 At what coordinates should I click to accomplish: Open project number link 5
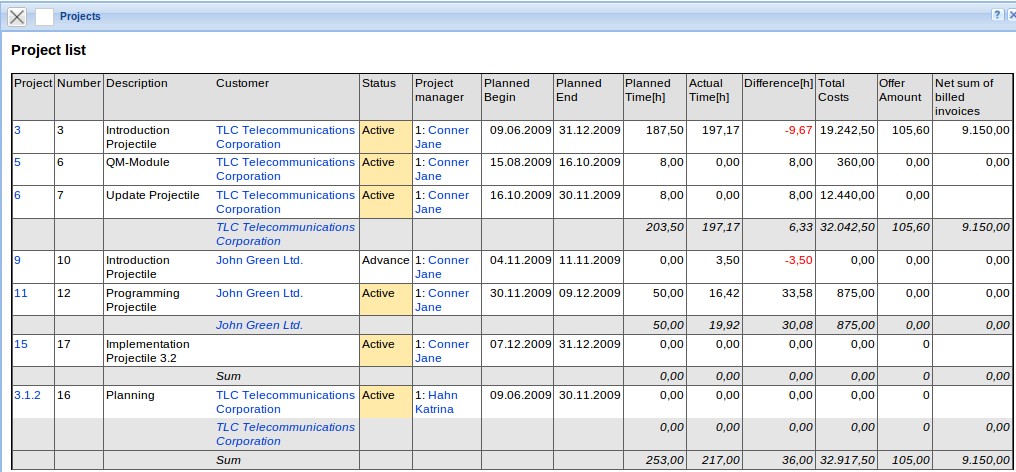[17, 162]
